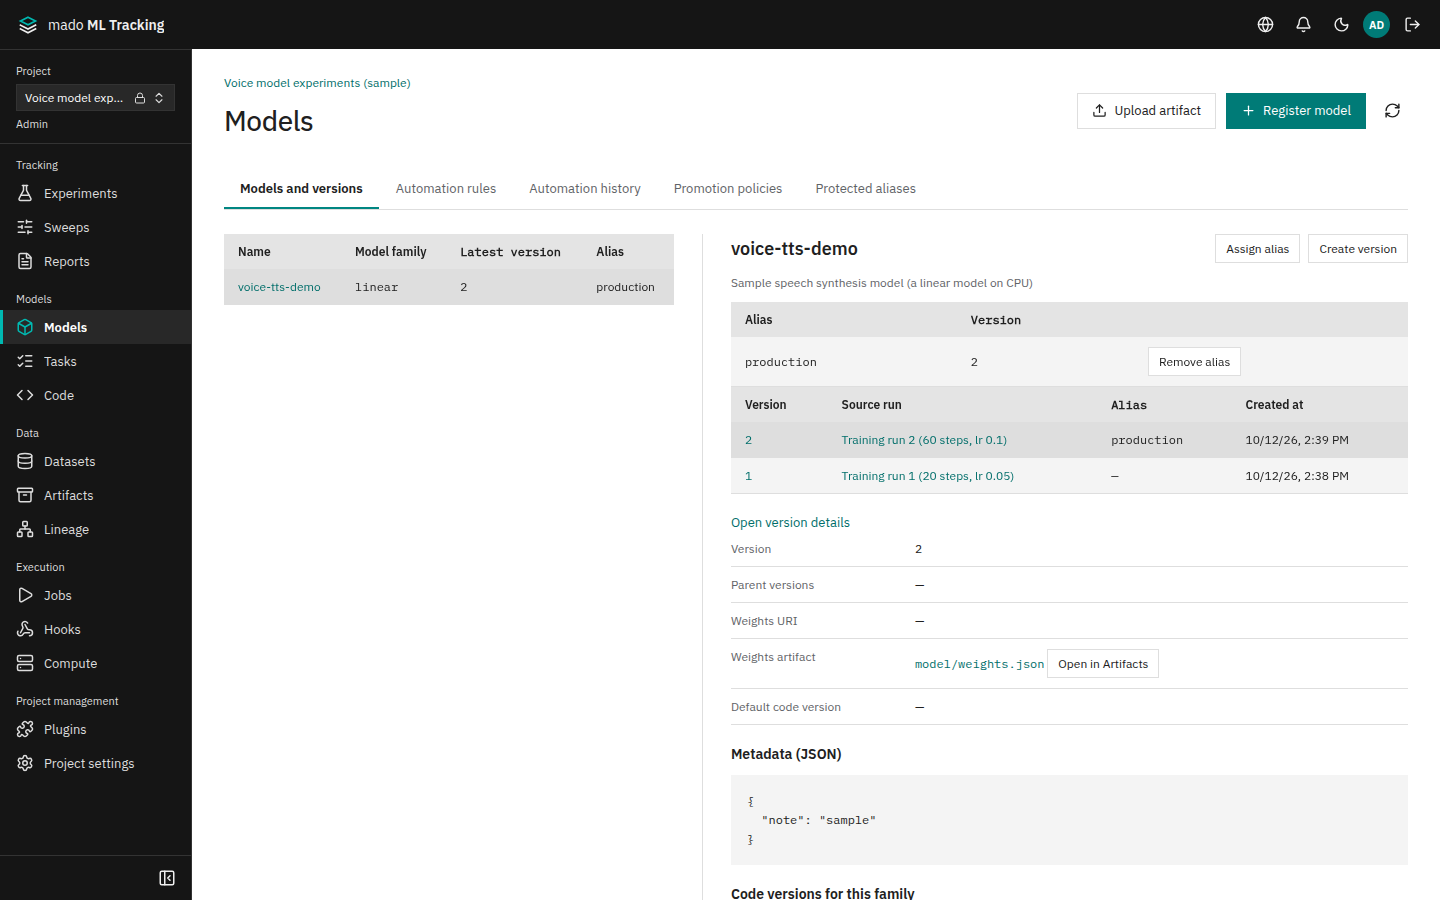Refresh the models list

pyautogui.click(x=1392, y=111)
